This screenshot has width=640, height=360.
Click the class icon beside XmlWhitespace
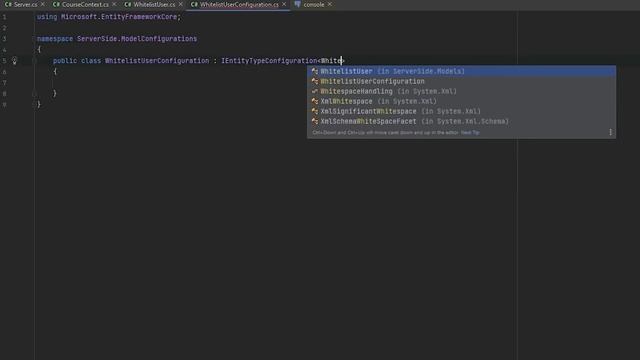click(315, 101)
